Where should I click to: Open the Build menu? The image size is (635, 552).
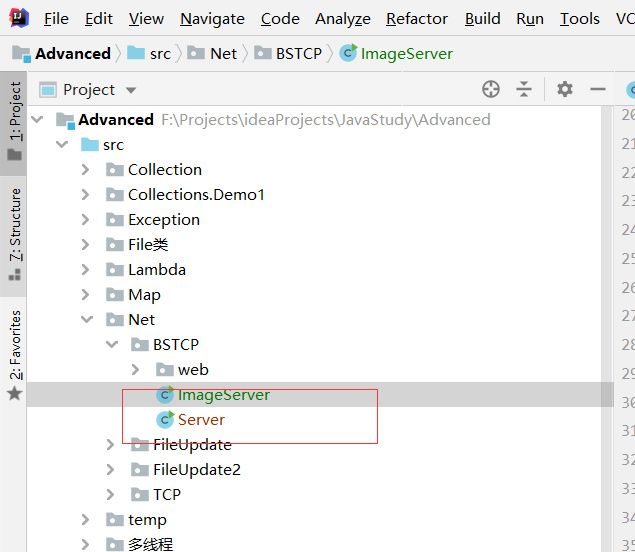pyautogui.click(x=482, y=19)
